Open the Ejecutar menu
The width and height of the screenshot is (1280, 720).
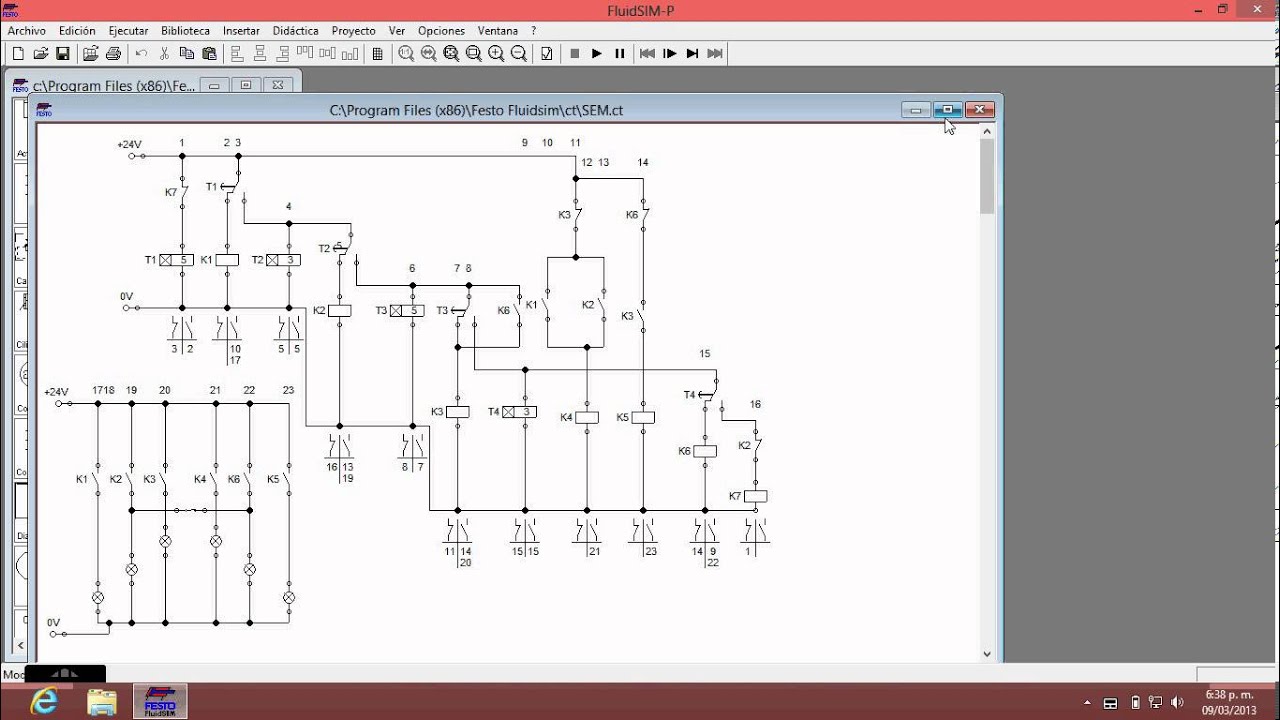coord(128,31)
